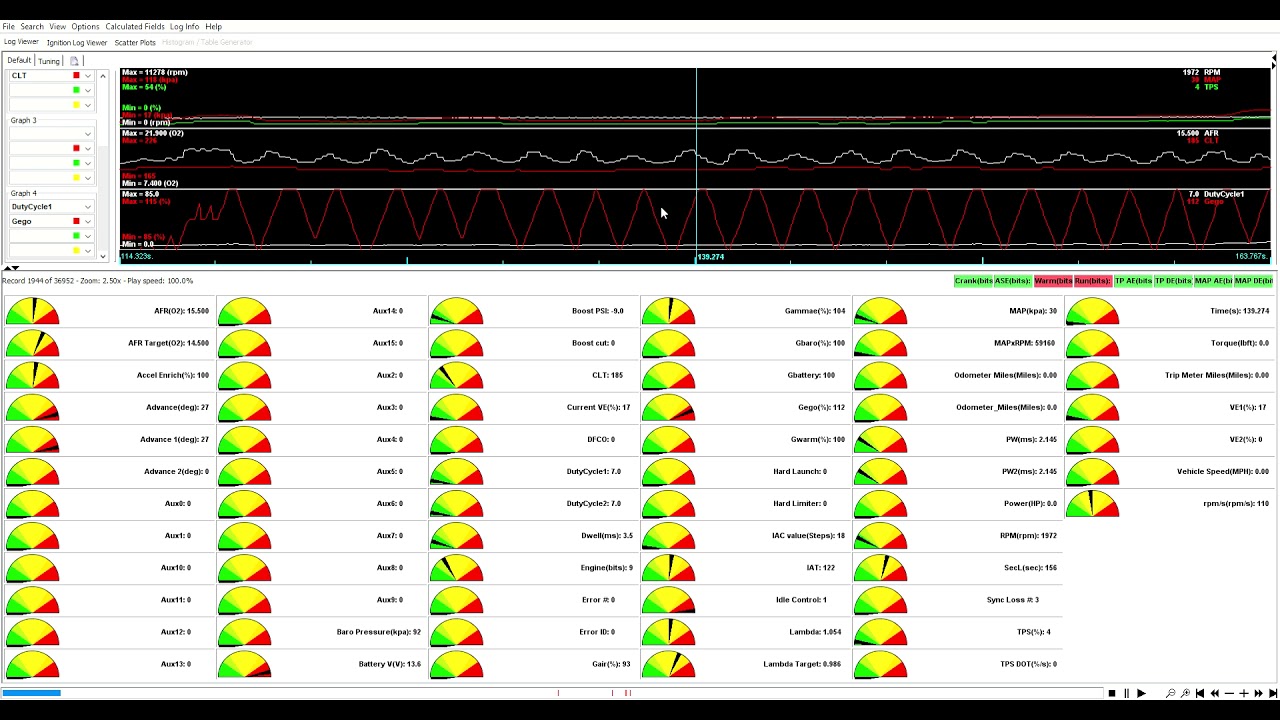
Task: Open the DutyCycle1 field dropdown
Action: click(88, 207)
